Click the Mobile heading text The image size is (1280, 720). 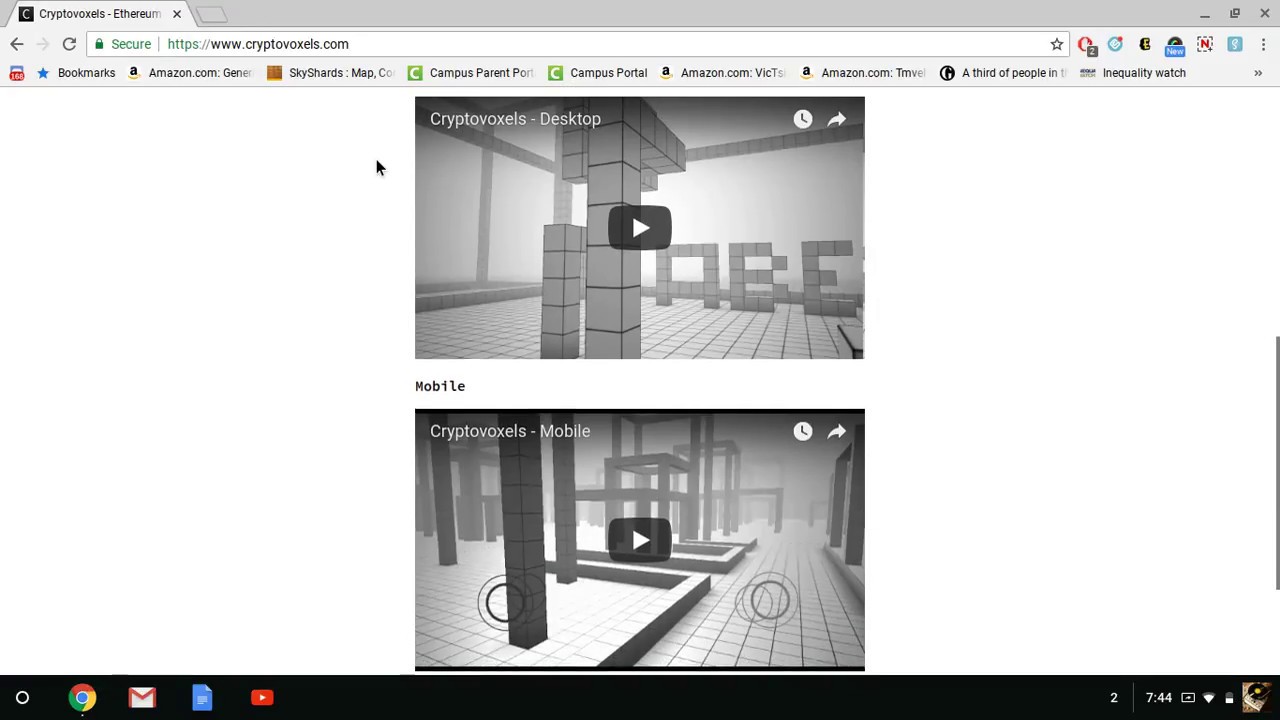(440, 386)
